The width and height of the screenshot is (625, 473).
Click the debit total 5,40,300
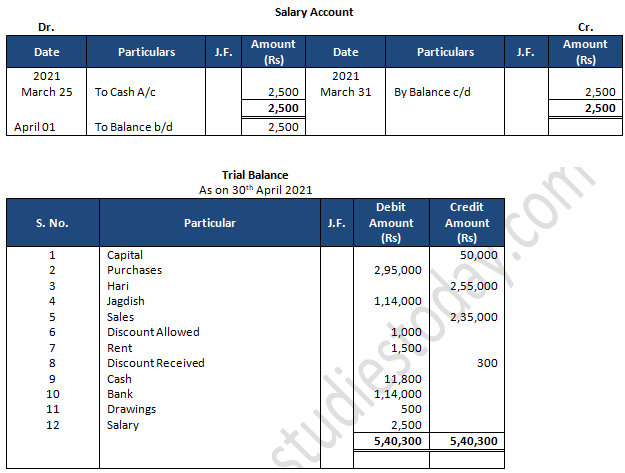pos(398,442)
